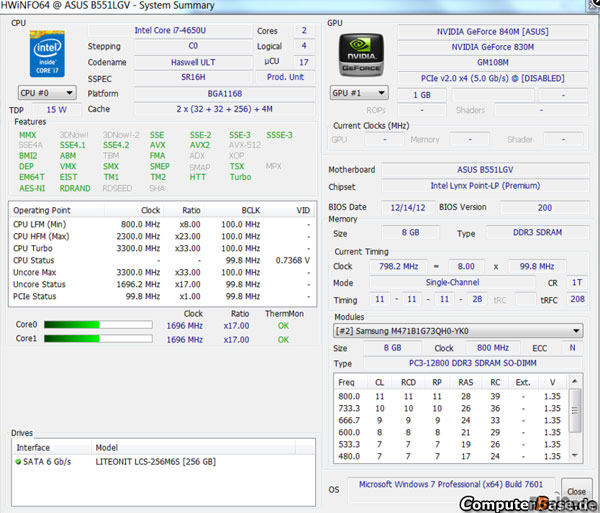Click the Turbo feature label
The image size is (600, 513).
point(240,177)
